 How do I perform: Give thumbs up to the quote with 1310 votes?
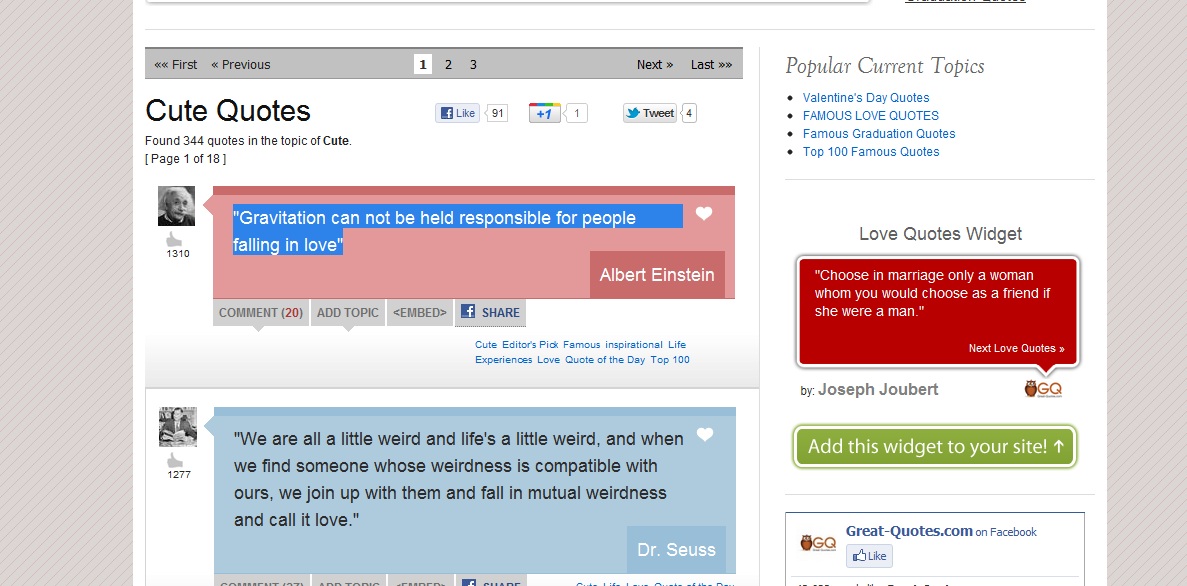pyautogui.click(x=174, y=239)
